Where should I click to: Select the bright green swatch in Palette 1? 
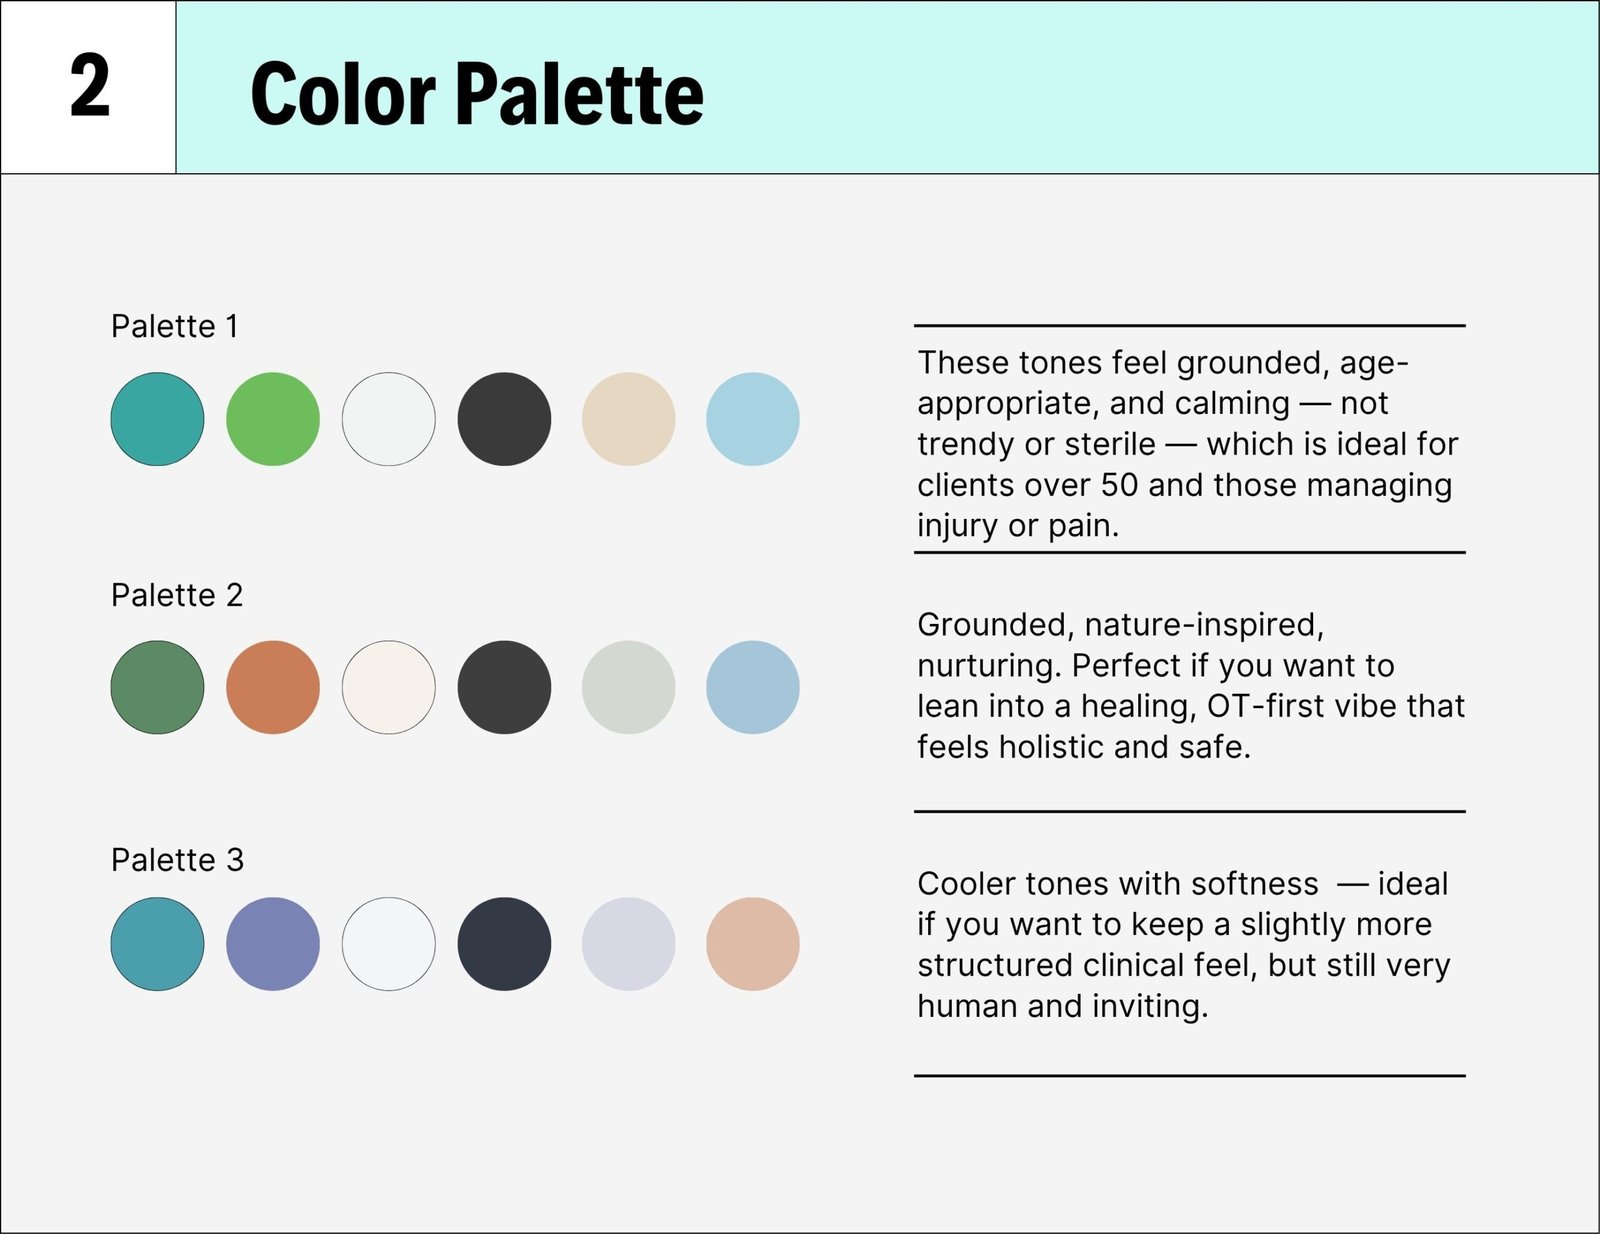click(273, 419)
